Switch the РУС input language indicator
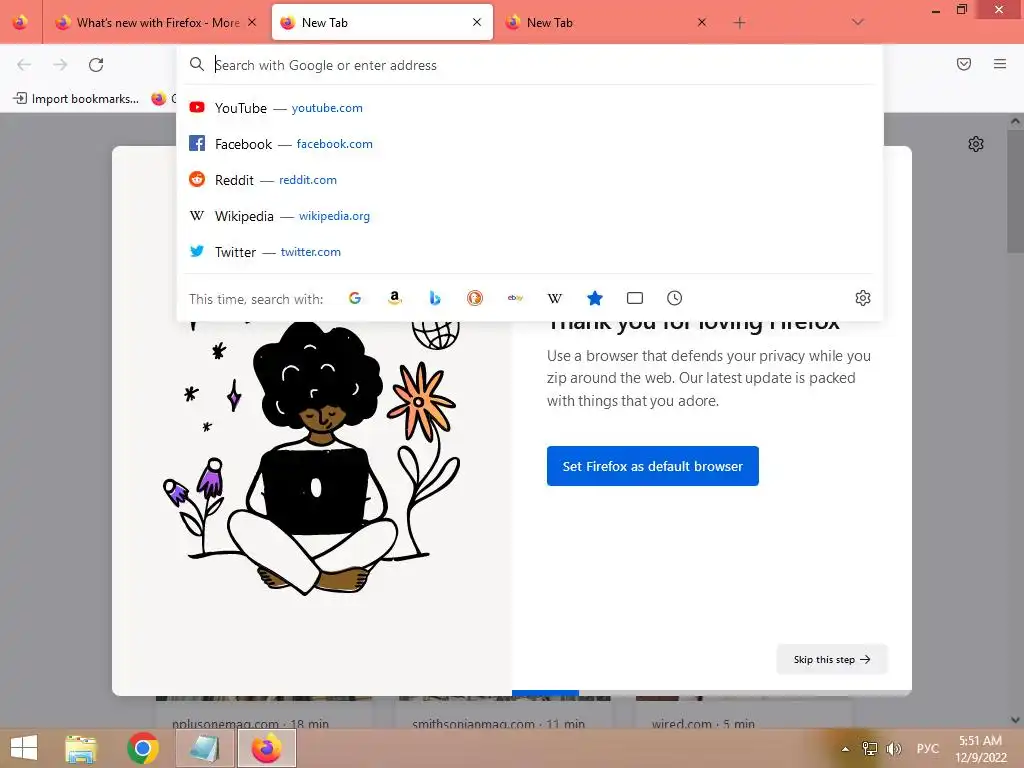 [927, 749]
